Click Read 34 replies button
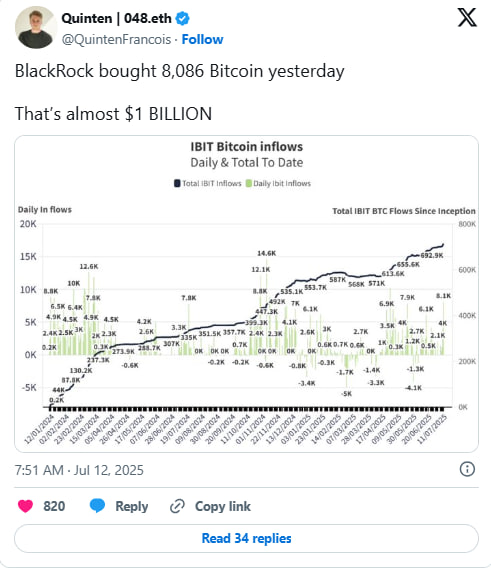The height and width of the screenshot is (568, 491). coord(246,538)
